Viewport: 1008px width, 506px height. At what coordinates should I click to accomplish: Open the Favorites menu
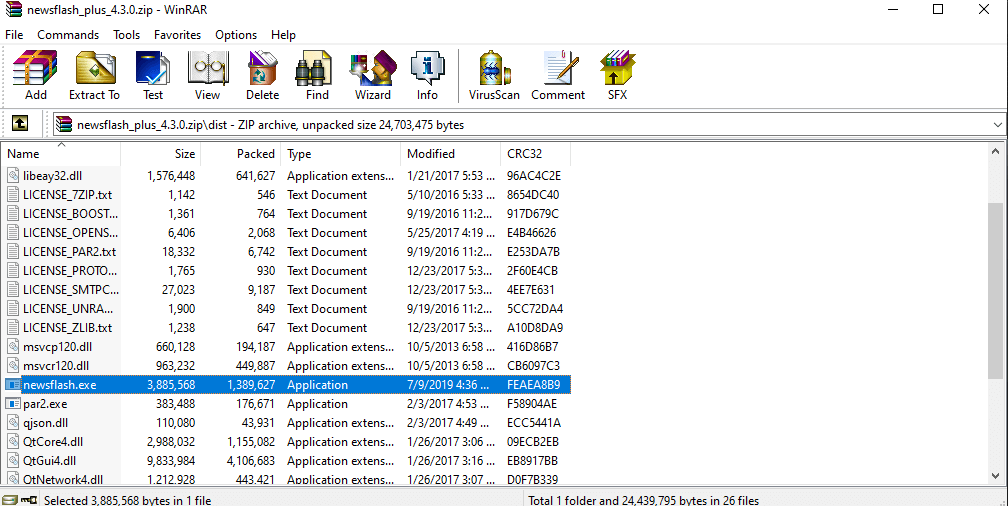[x=177, y=35]
